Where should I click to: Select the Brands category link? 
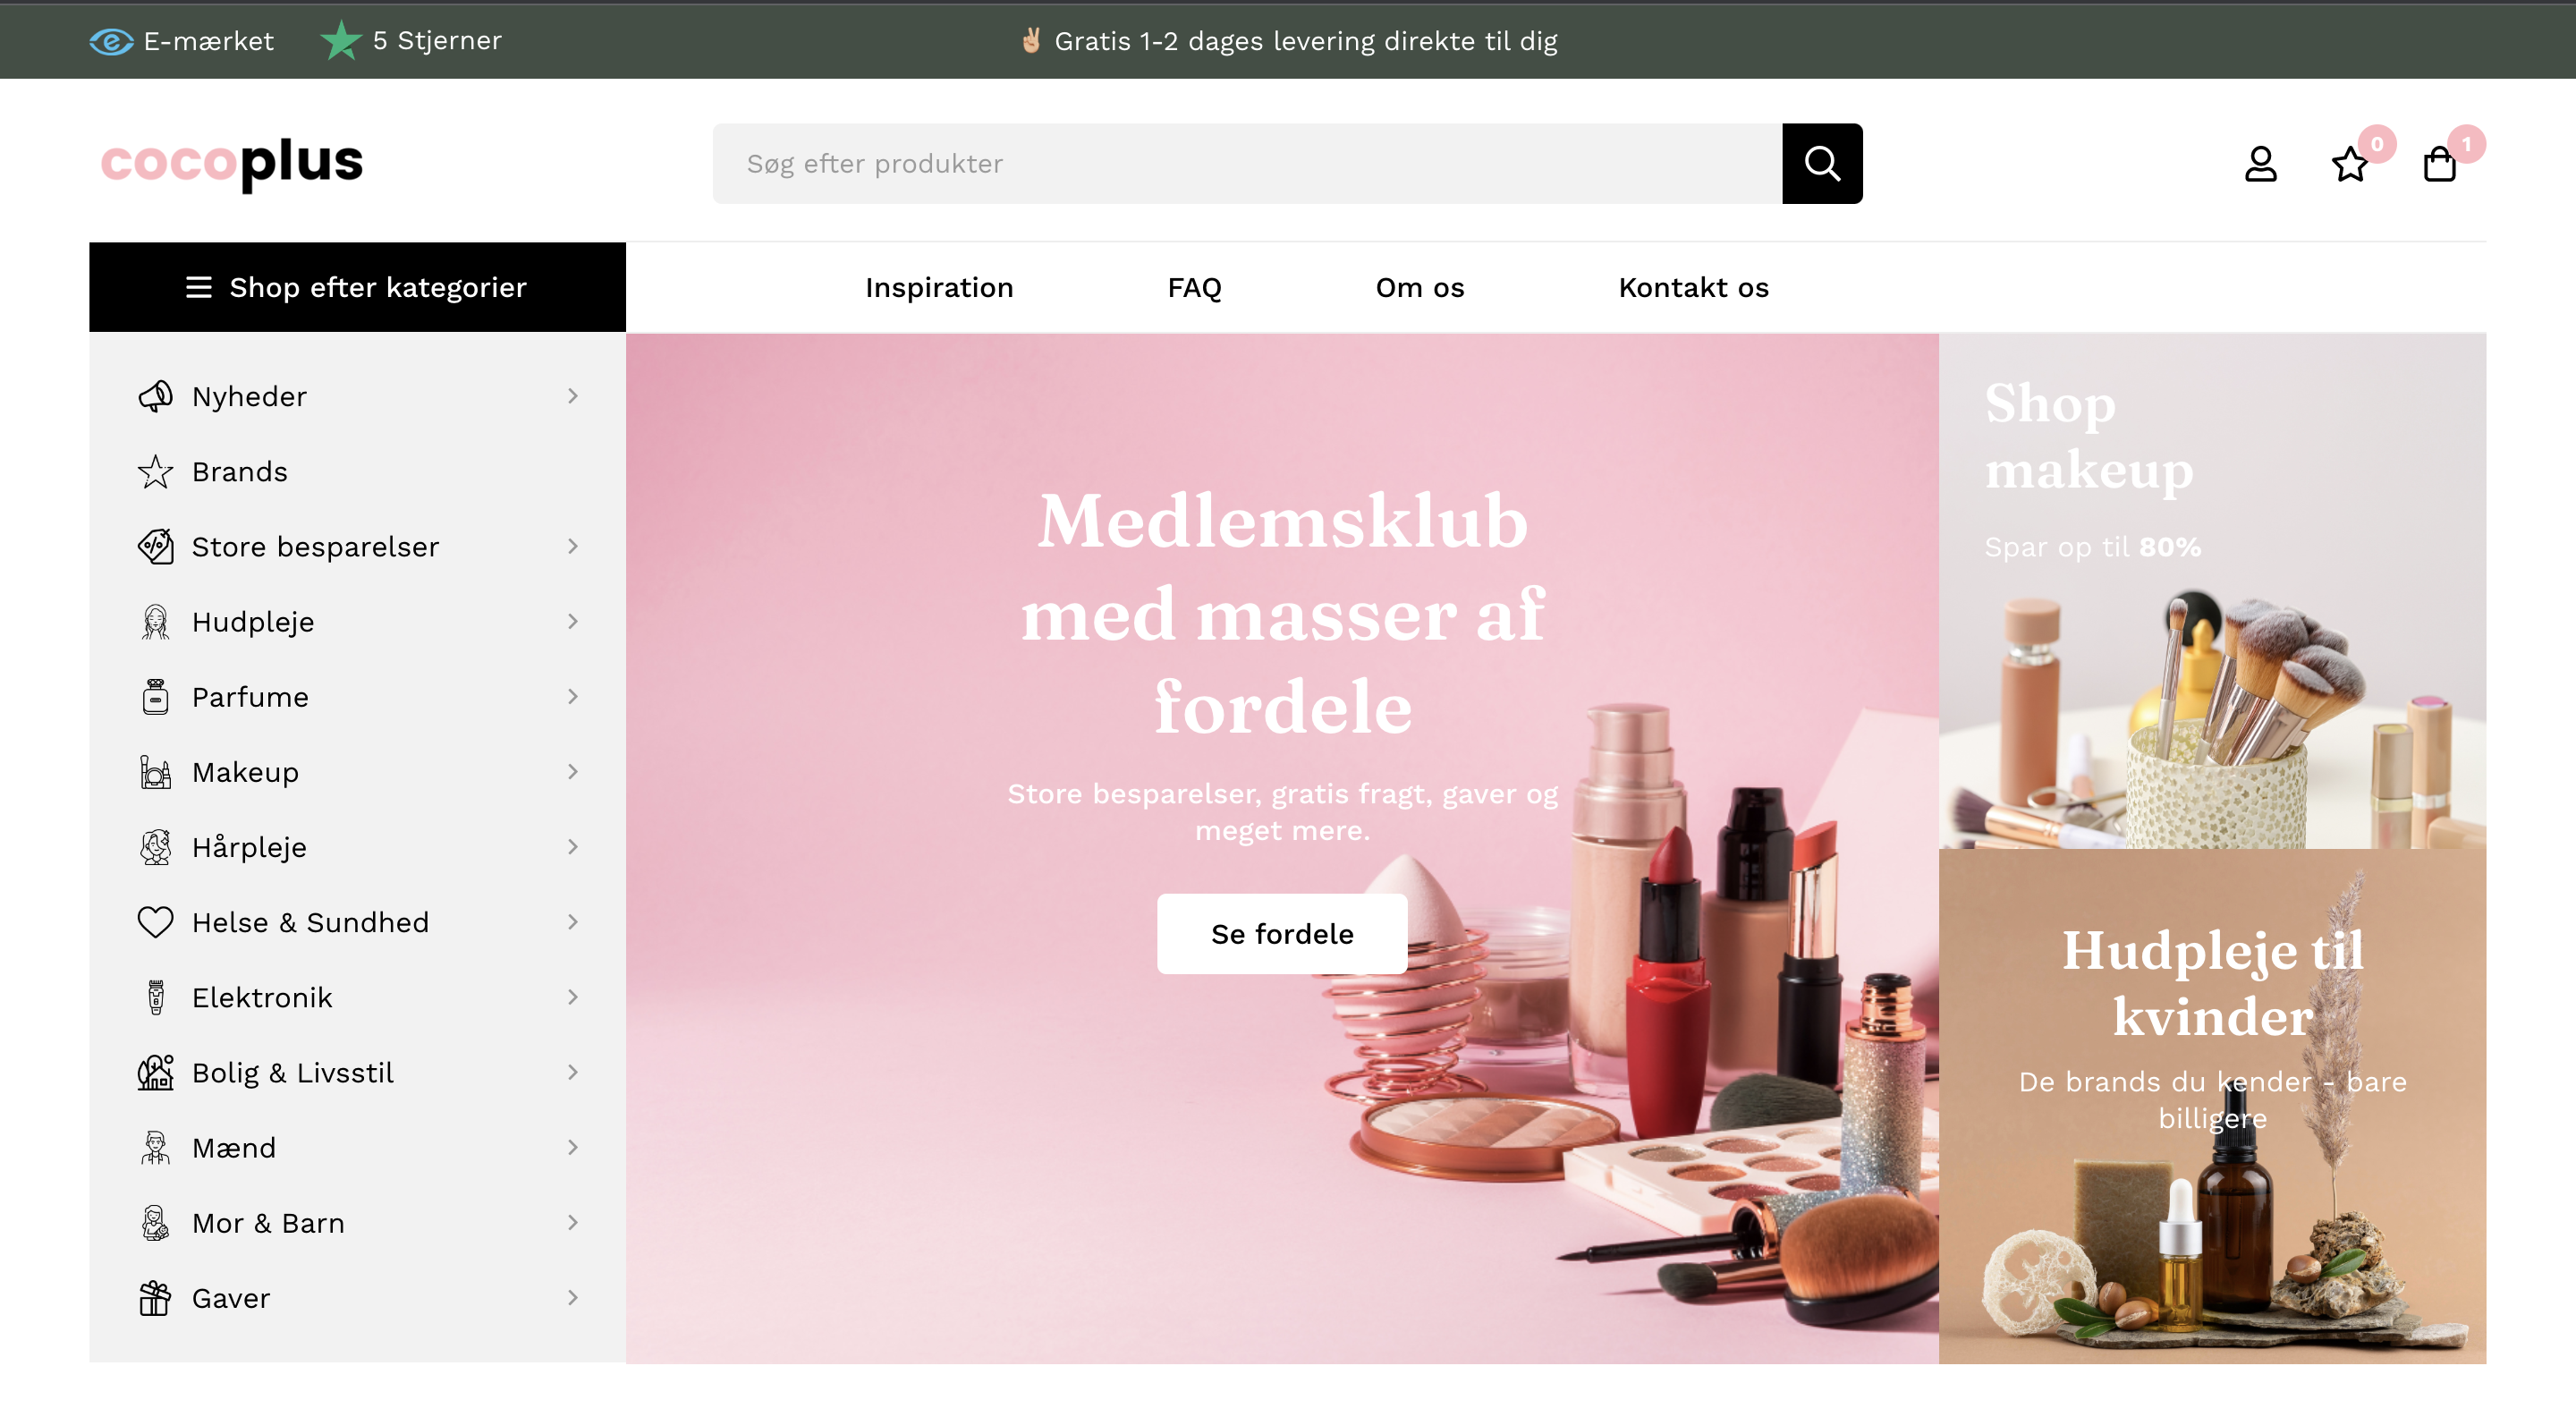click(240, 472)
